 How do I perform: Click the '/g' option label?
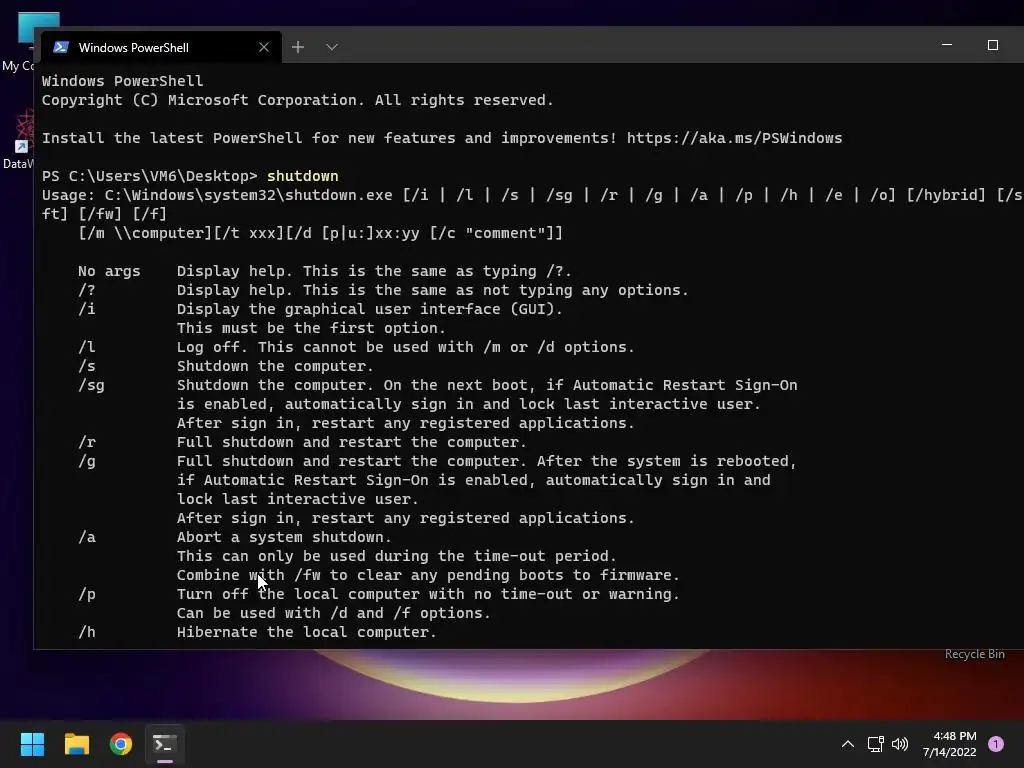[87, 461]
